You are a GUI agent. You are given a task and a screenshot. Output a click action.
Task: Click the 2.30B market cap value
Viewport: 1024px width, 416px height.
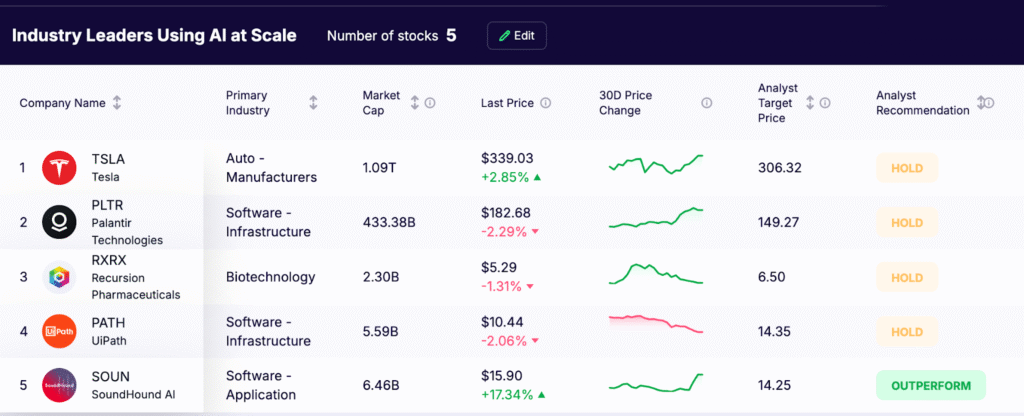pos(381,277)
